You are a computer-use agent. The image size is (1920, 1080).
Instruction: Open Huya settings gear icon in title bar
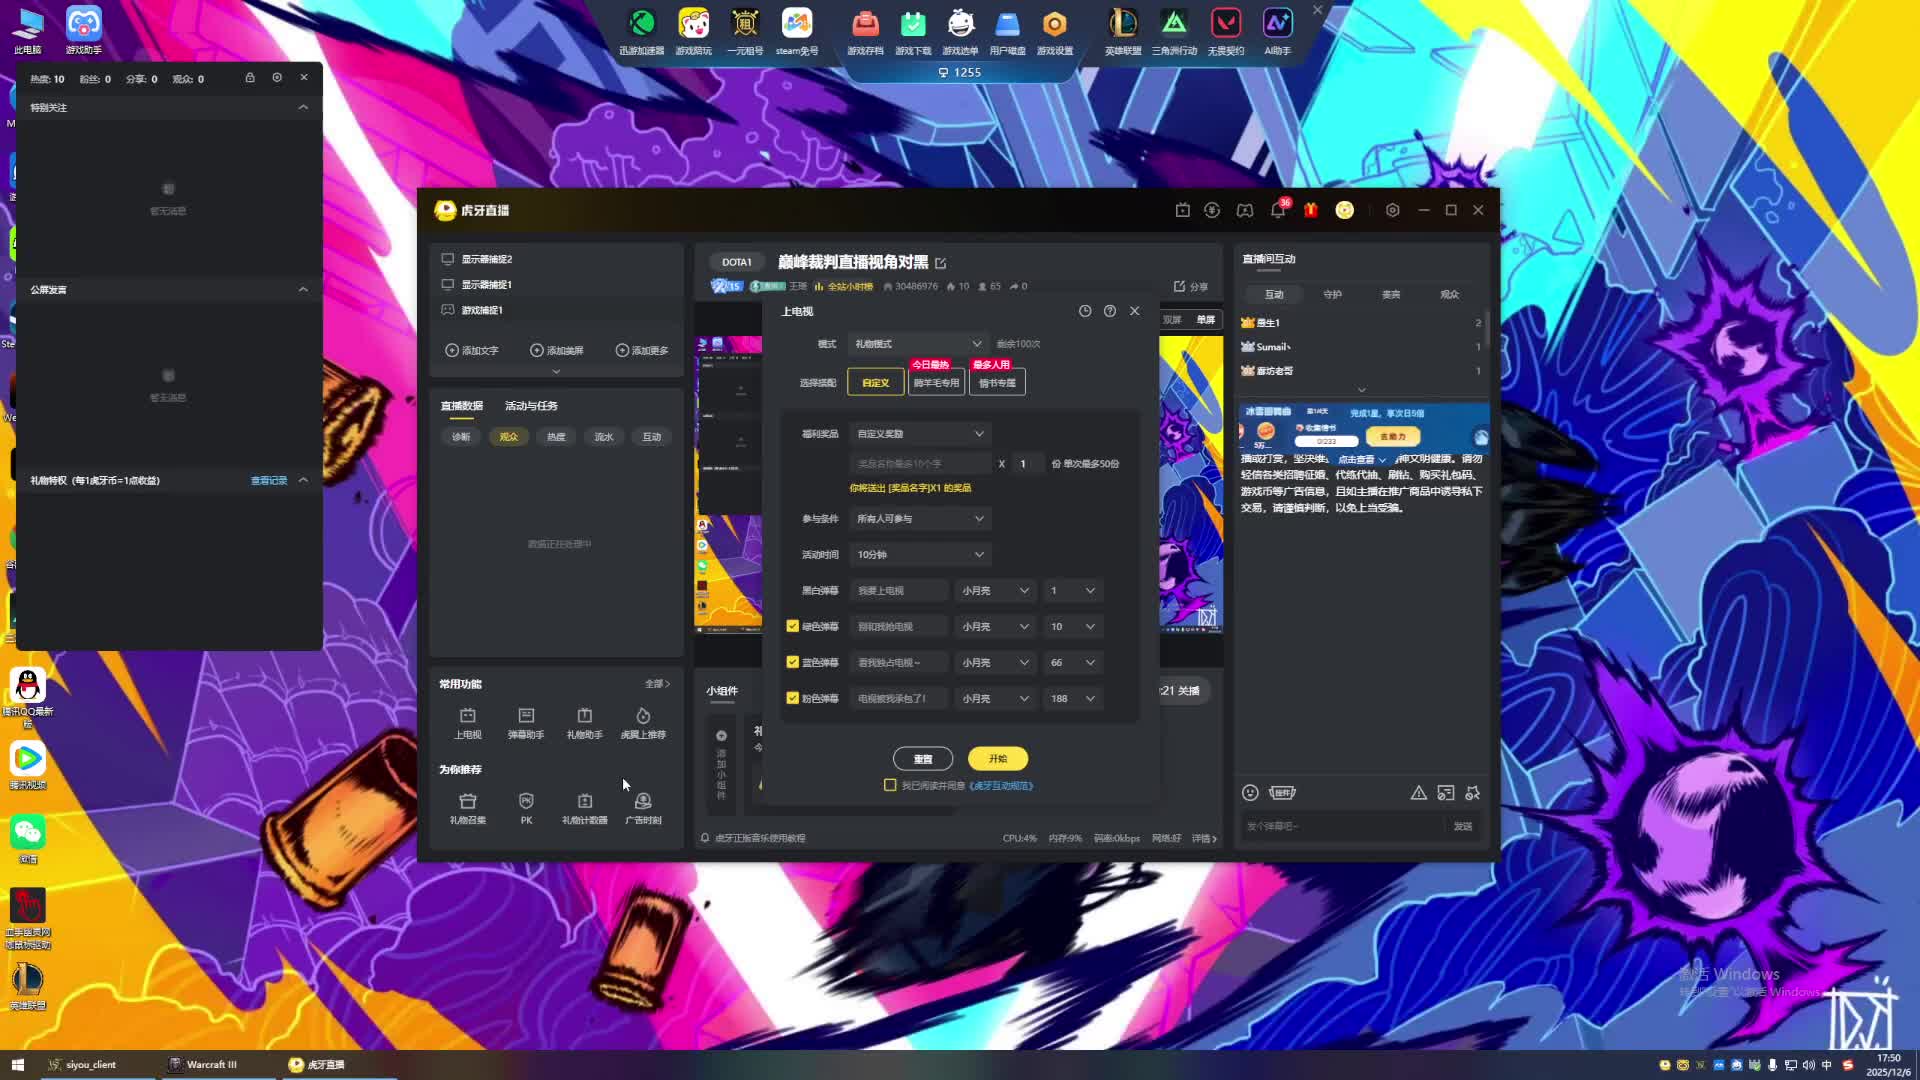click(1392, 210)
